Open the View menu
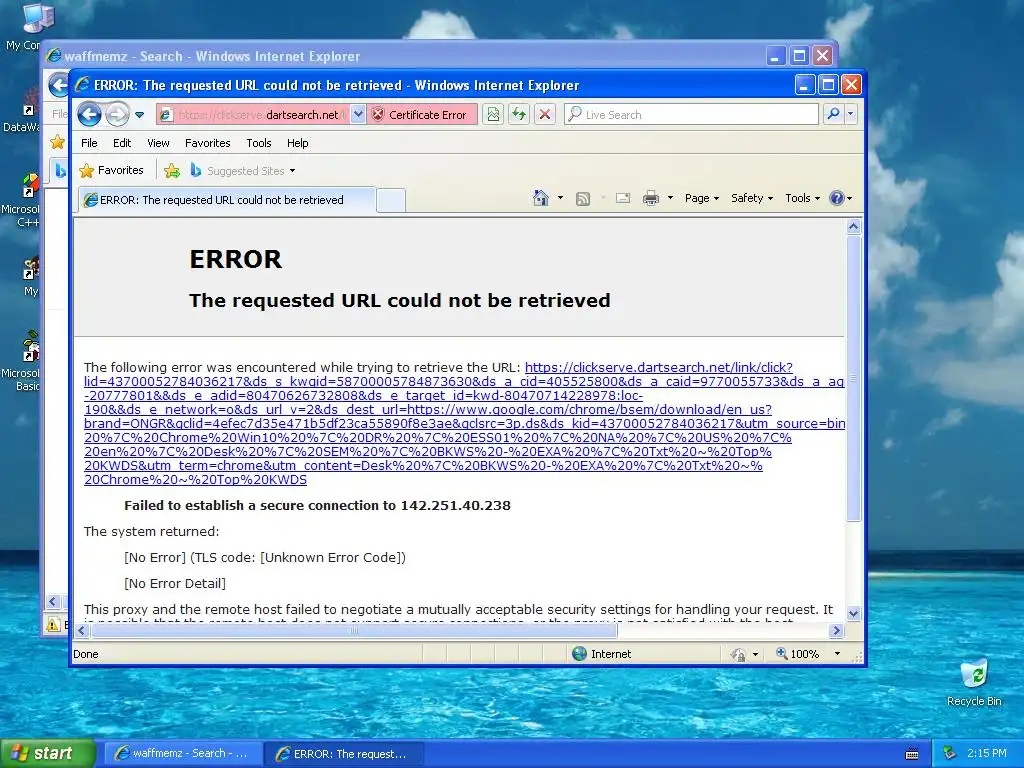Screen dimensions: 1024x768 [158, 143]
